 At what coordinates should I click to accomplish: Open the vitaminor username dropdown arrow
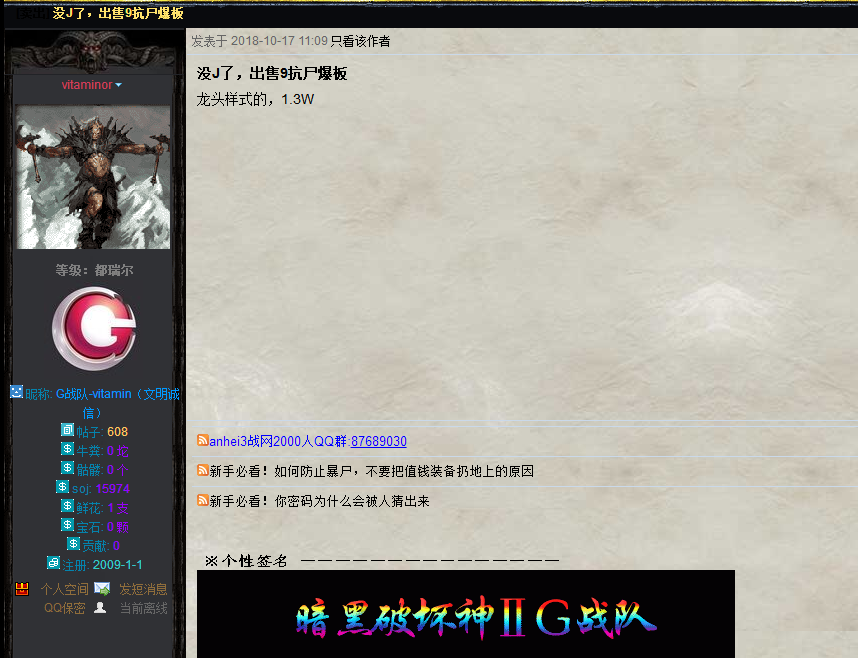119,86
